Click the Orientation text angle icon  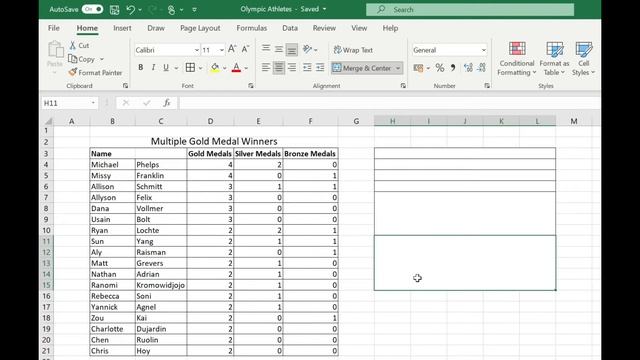pyautogui.click(x=307, y=49)
